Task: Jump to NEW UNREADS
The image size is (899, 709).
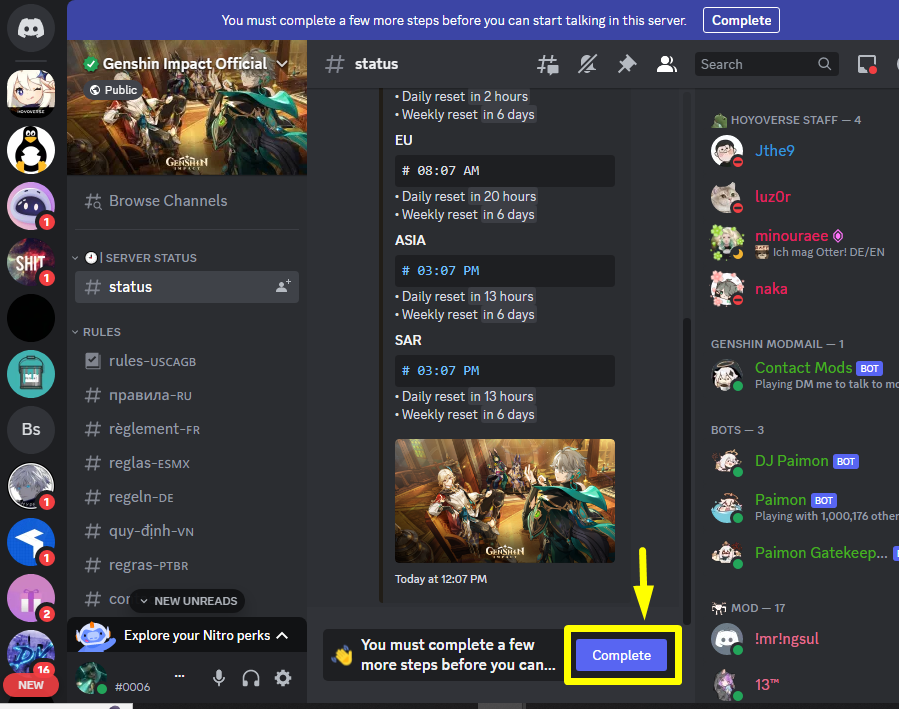Action: [187, 601]
